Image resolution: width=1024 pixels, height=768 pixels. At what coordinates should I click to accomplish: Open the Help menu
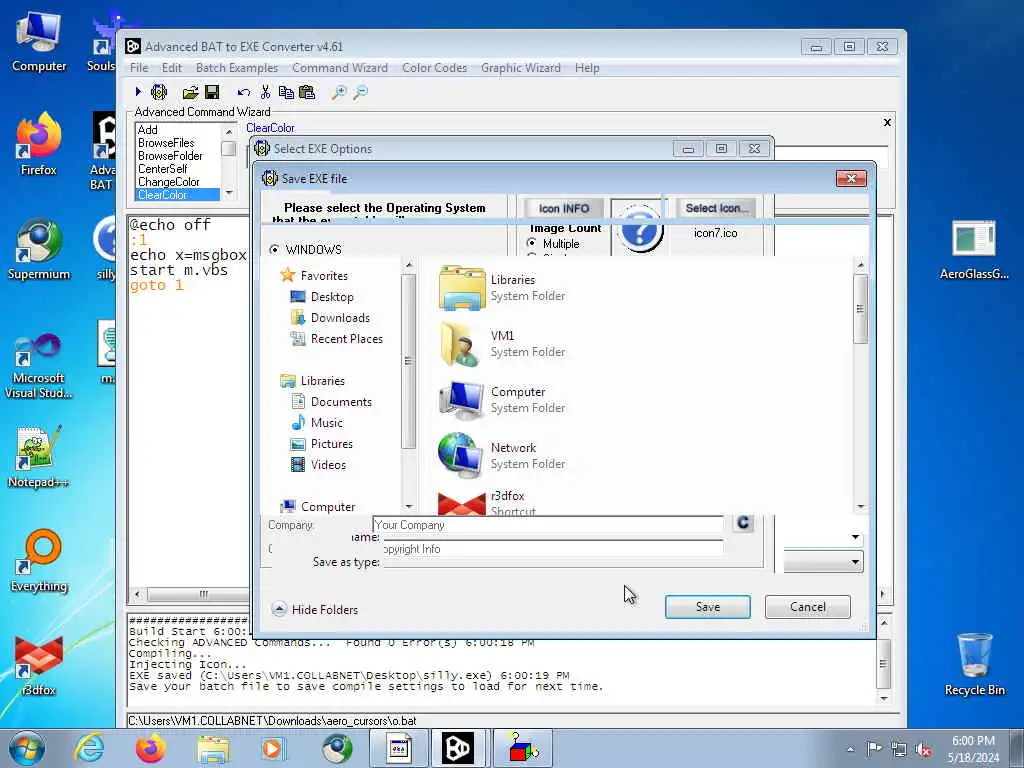click(x=587, y=68)
